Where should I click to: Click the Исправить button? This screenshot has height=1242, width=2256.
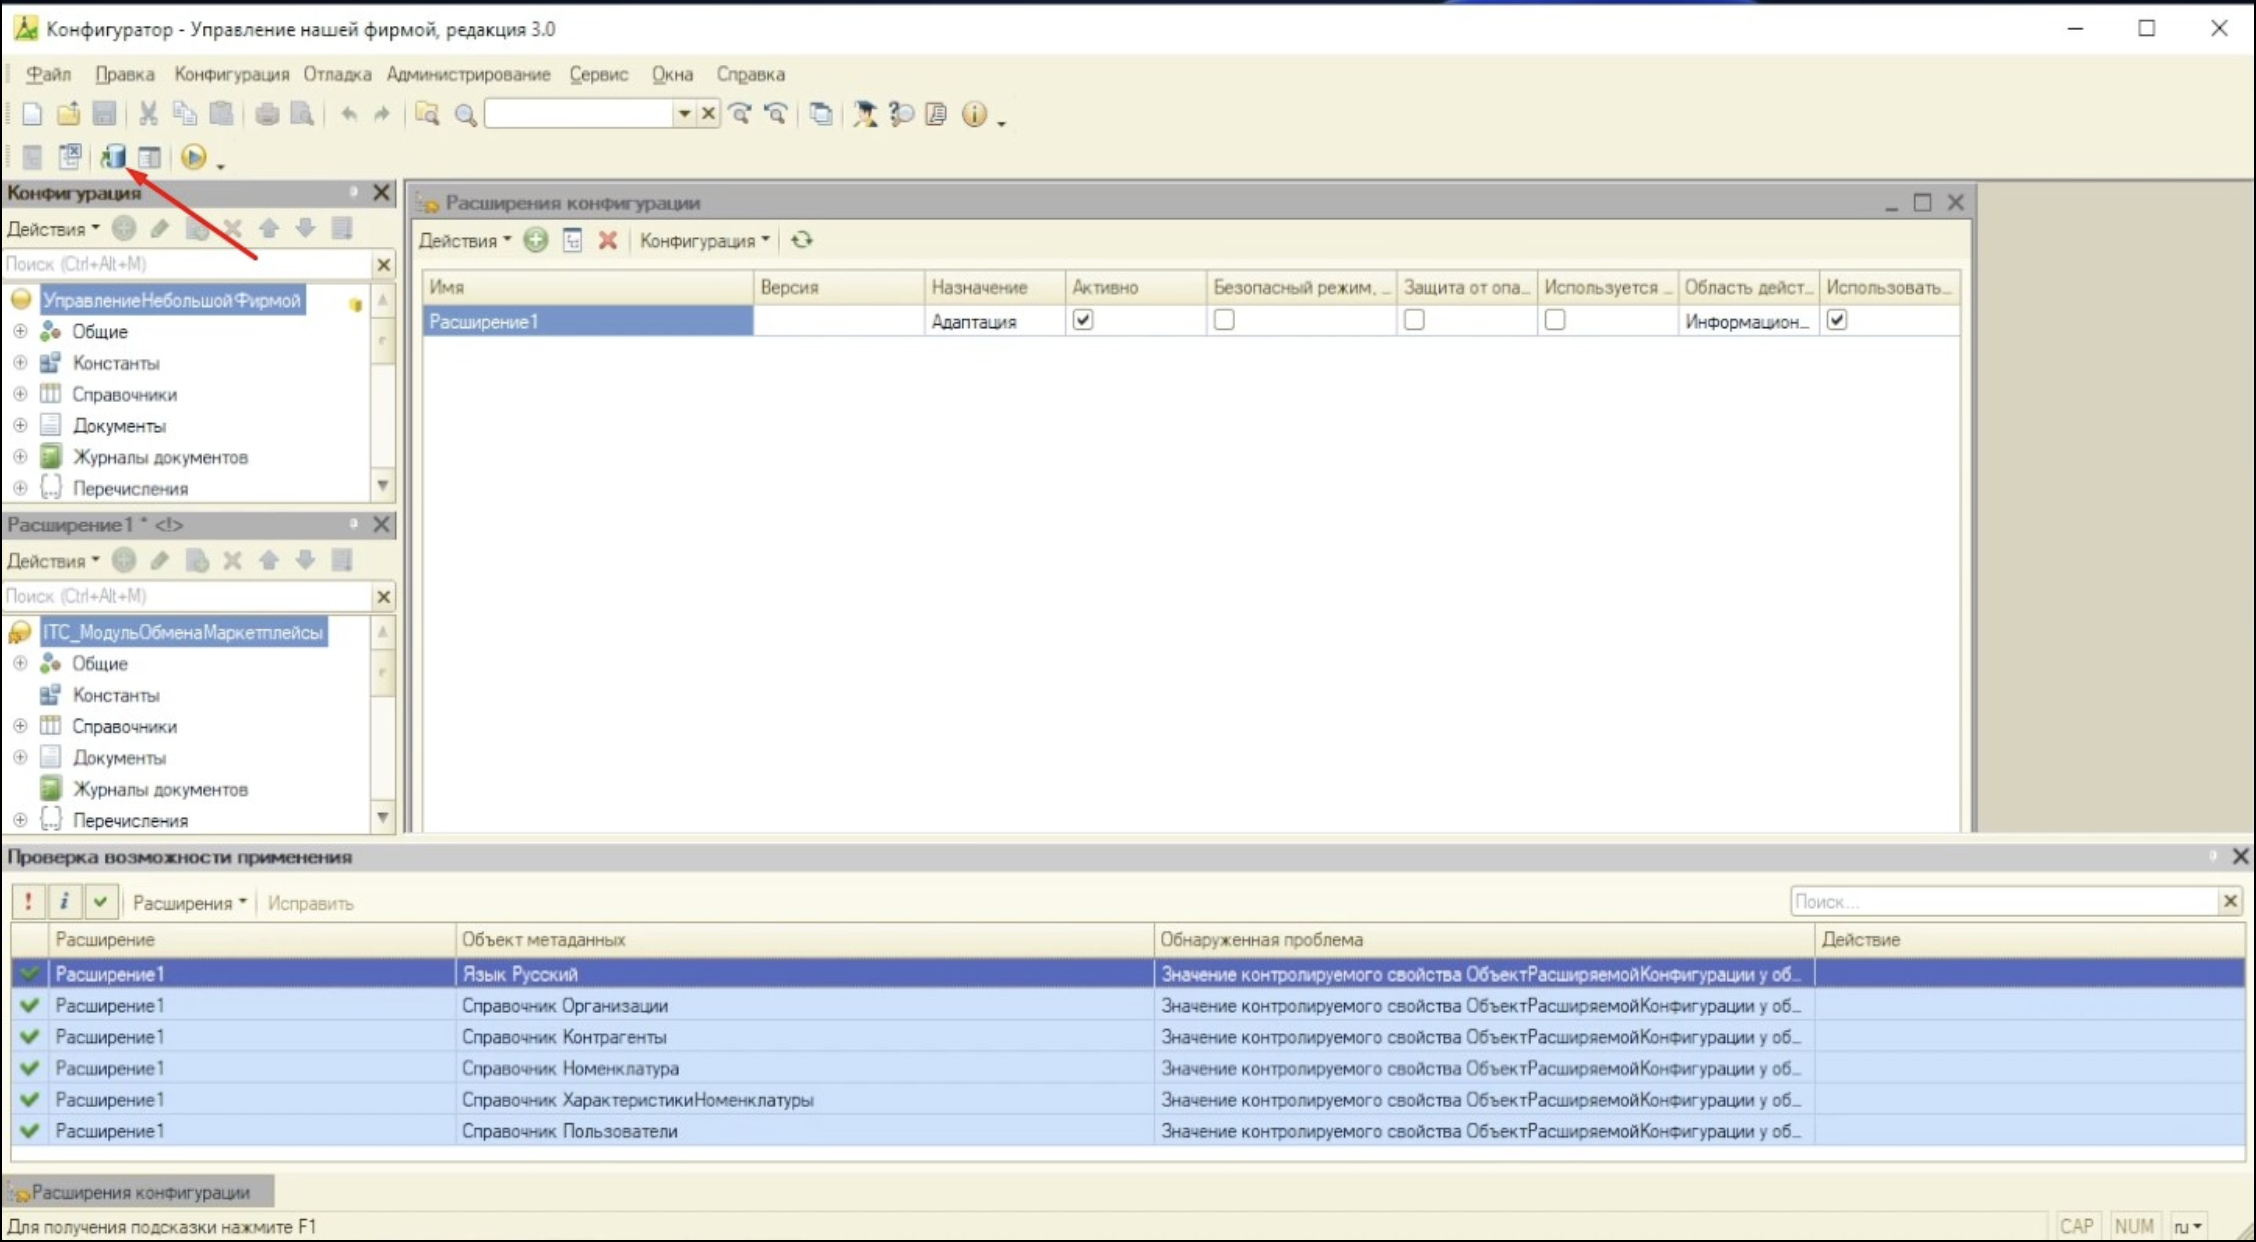click(310, 903)
